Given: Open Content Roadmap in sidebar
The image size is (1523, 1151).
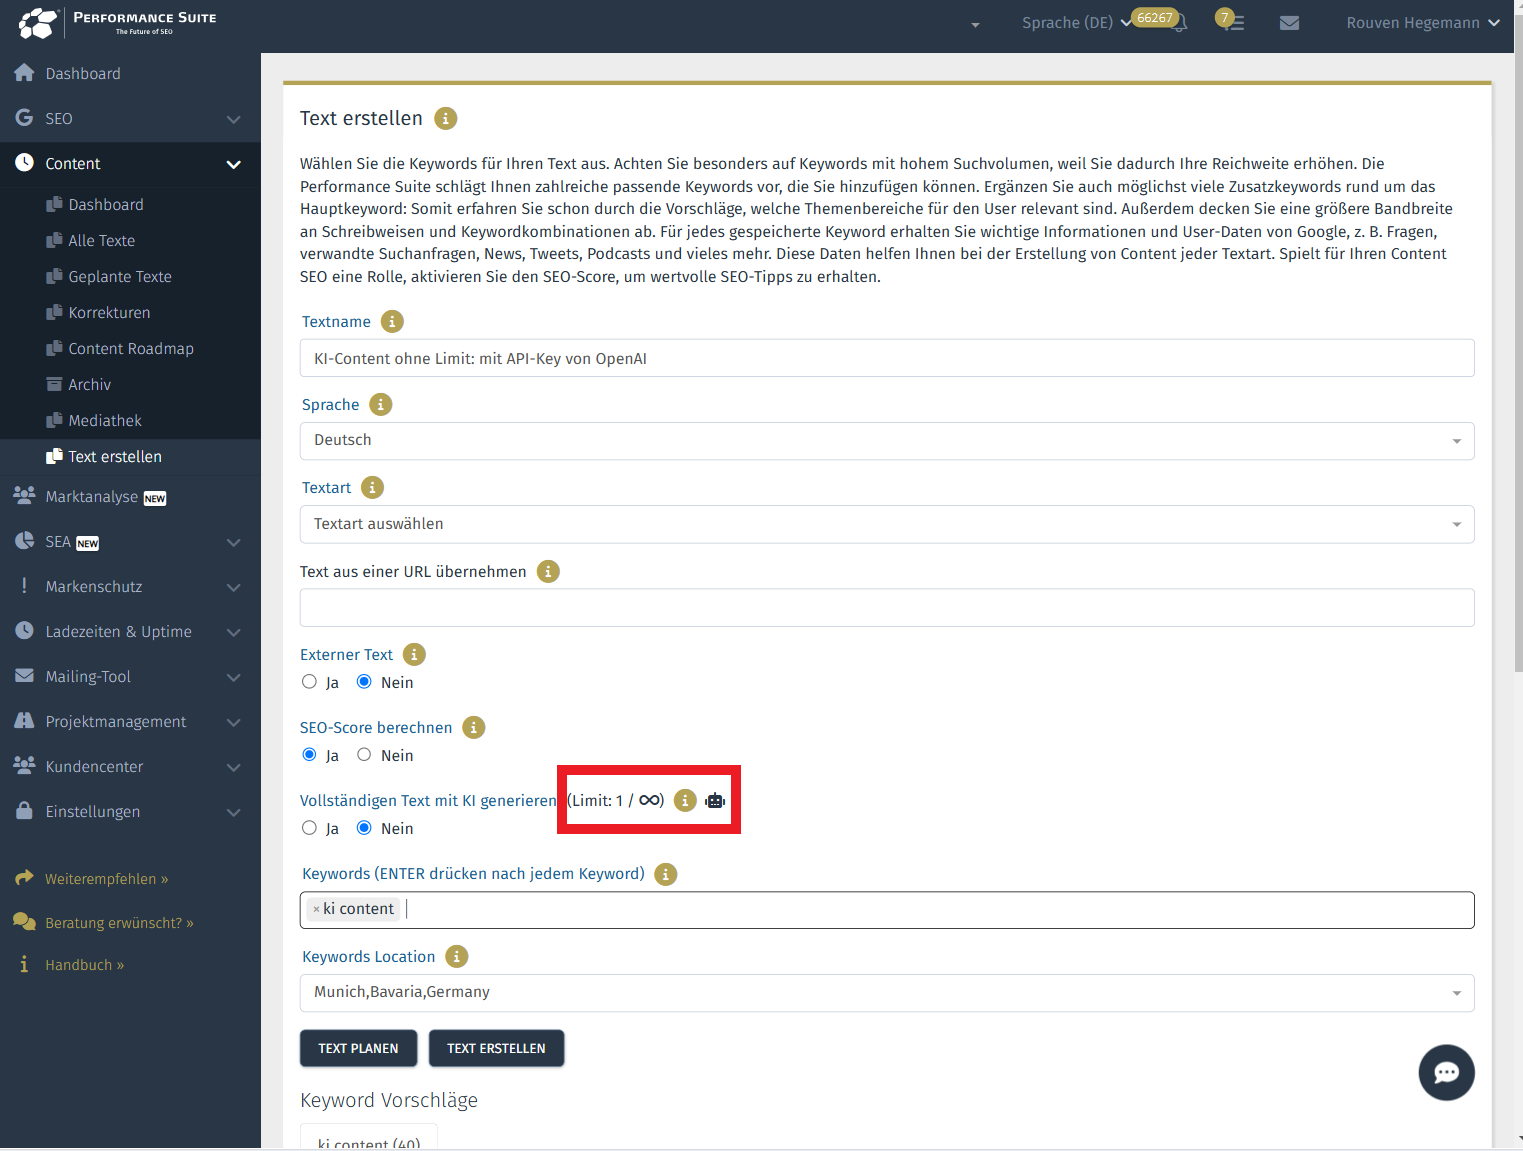Looking at the screenshot, I should [x=130, y=348].
